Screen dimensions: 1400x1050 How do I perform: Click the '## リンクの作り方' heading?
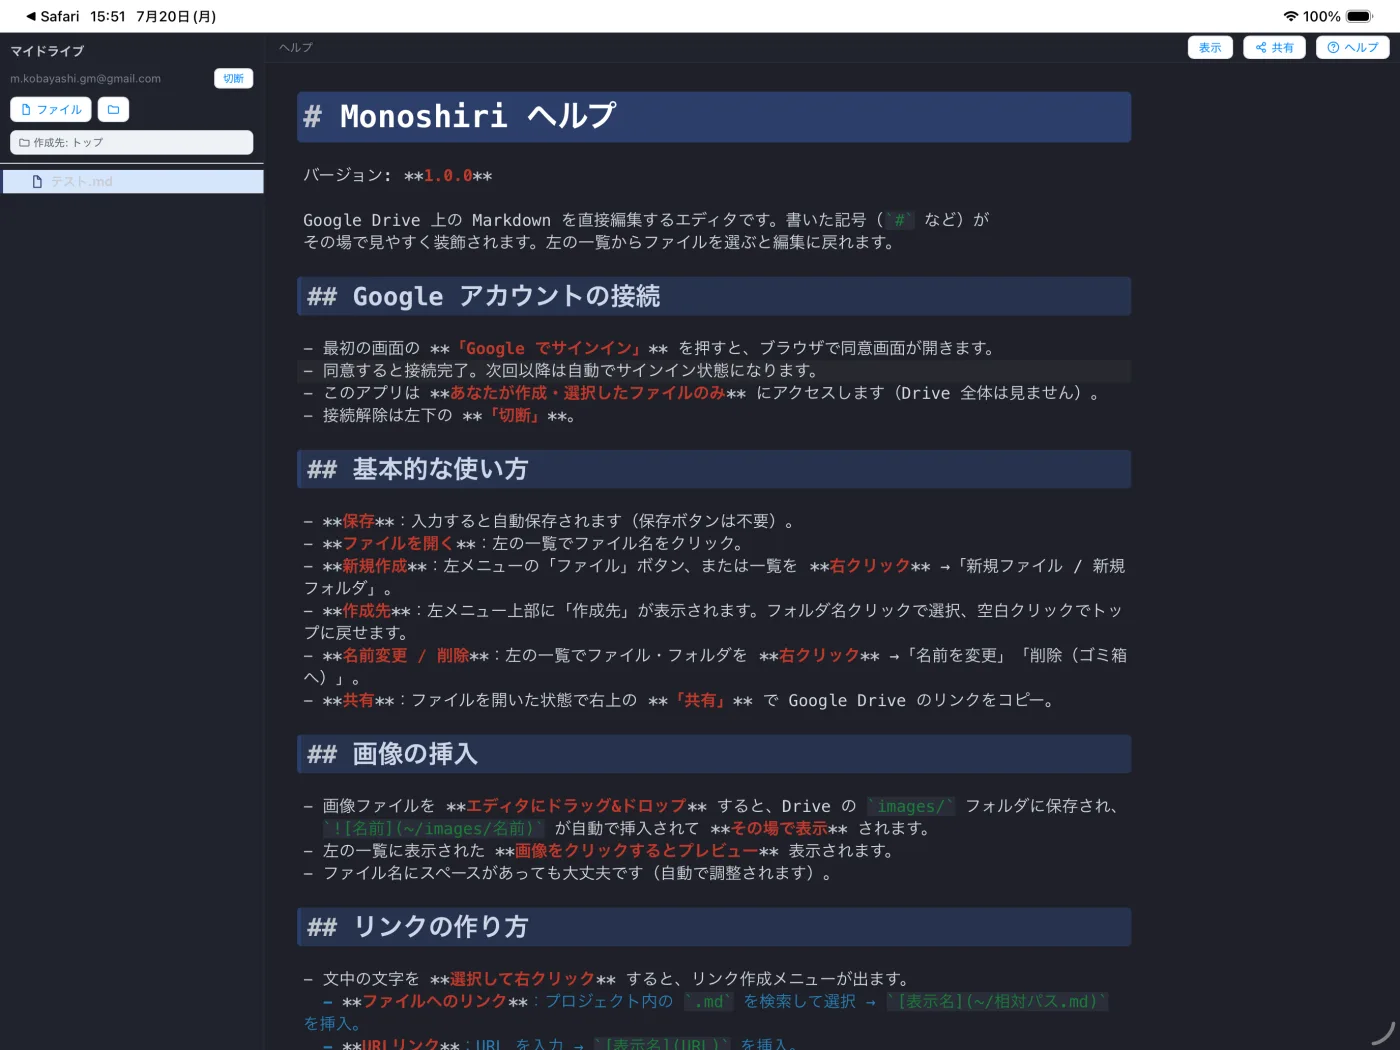pyautogui.click(x=714, y=927)
